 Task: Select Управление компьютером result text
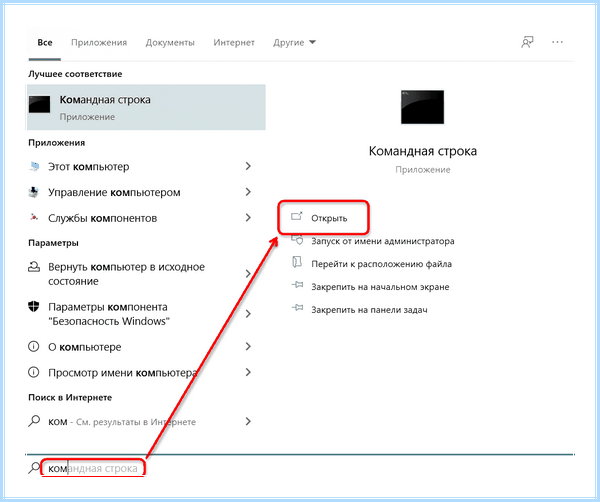(114, 192)
